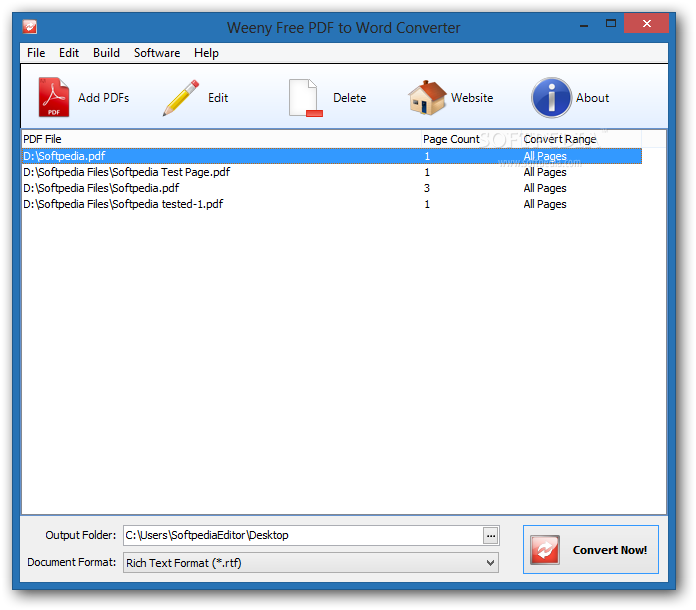The width and height of the screenshot is (696, 610).
Task: Select the Softpedia Test Page.pdf row
Action: (332, 172)
